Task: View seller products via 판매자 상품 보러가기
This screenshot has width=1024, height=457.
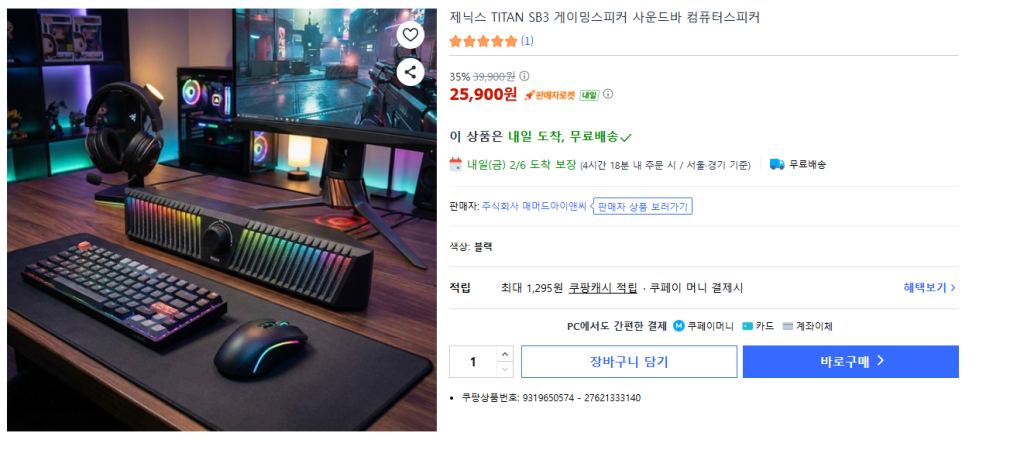Action: (643, 207)
